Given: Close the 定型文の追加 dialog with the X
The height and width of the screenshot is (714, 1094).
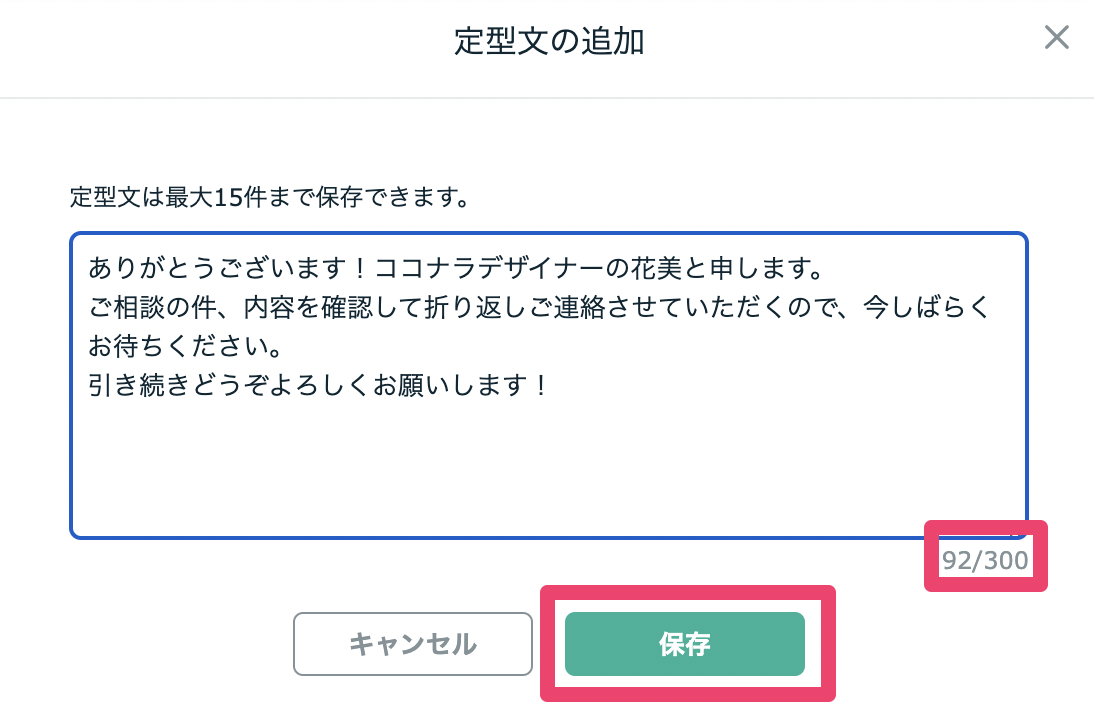Looking at the screenshot, I should (1056, 39).
